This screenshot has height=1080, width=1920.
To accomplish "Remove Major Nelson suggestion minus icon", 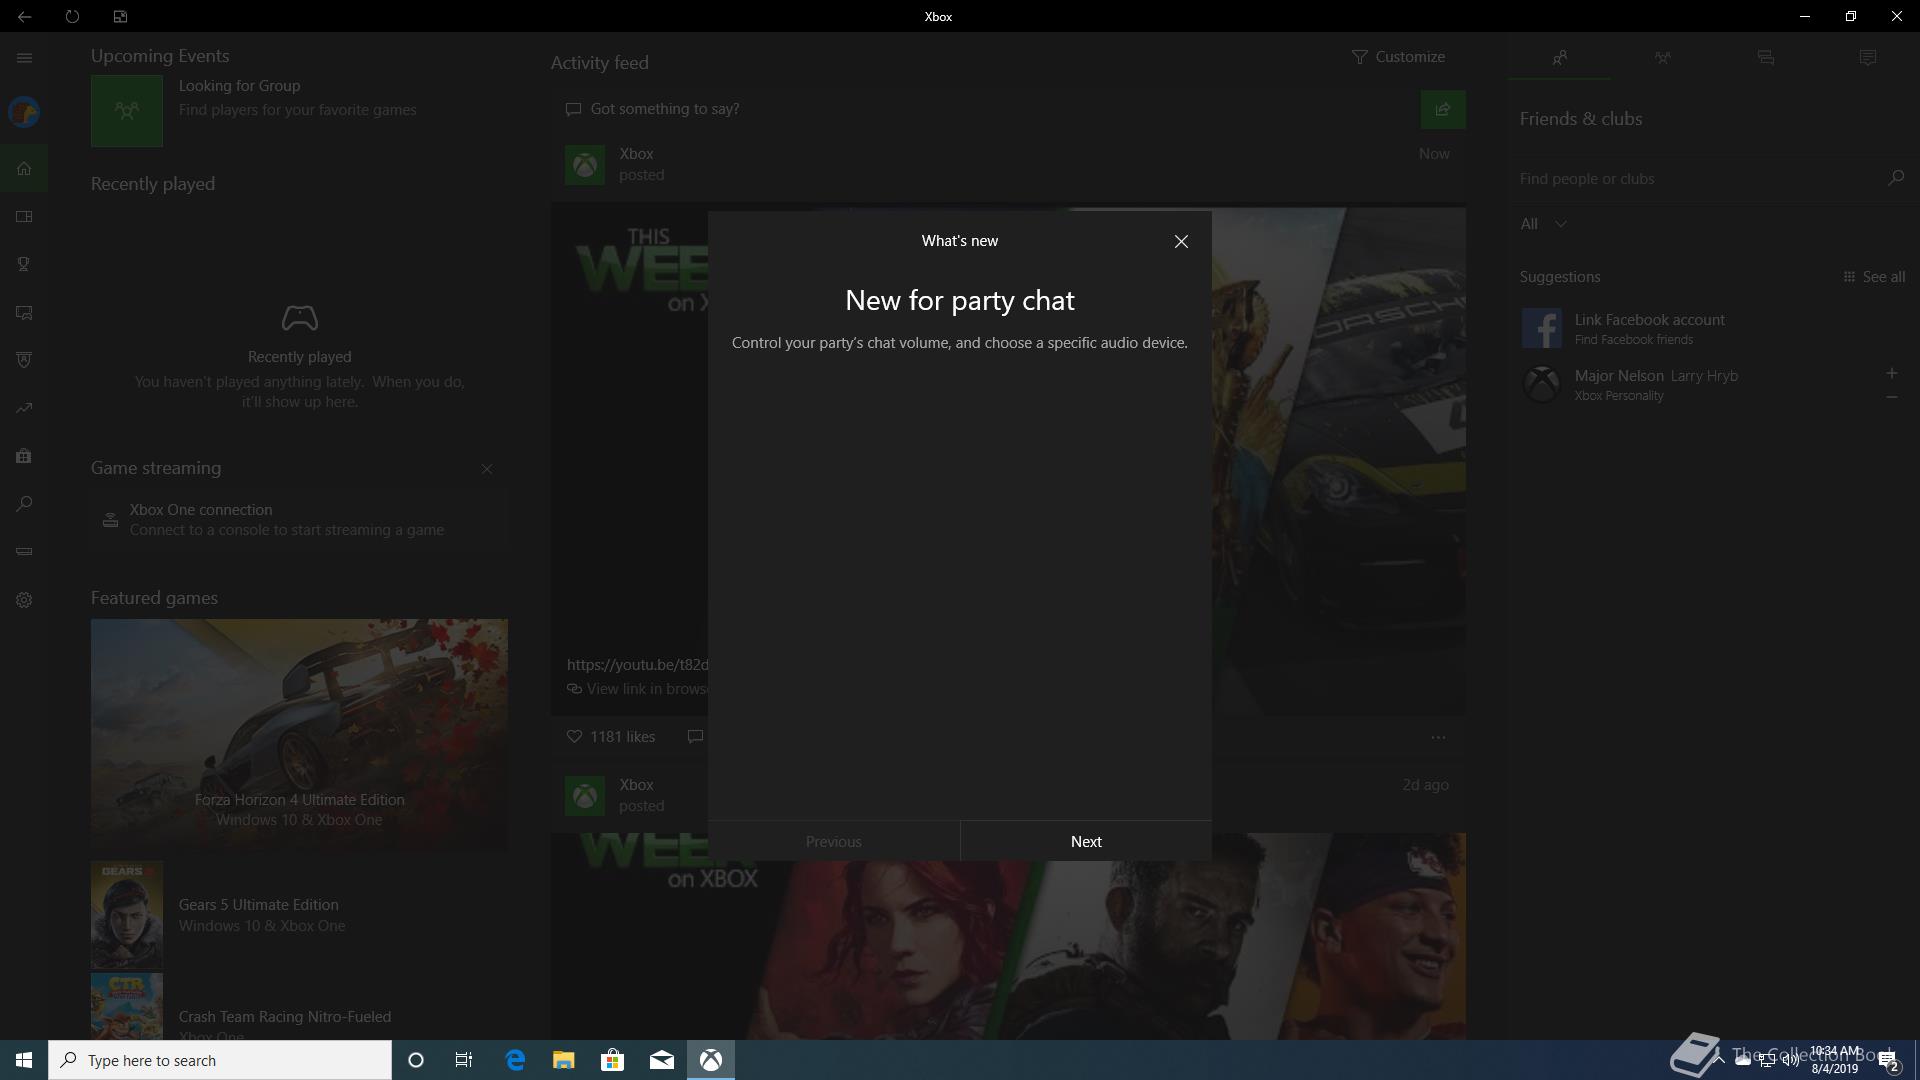I will pyautogui.click(x=1891, y=397).
